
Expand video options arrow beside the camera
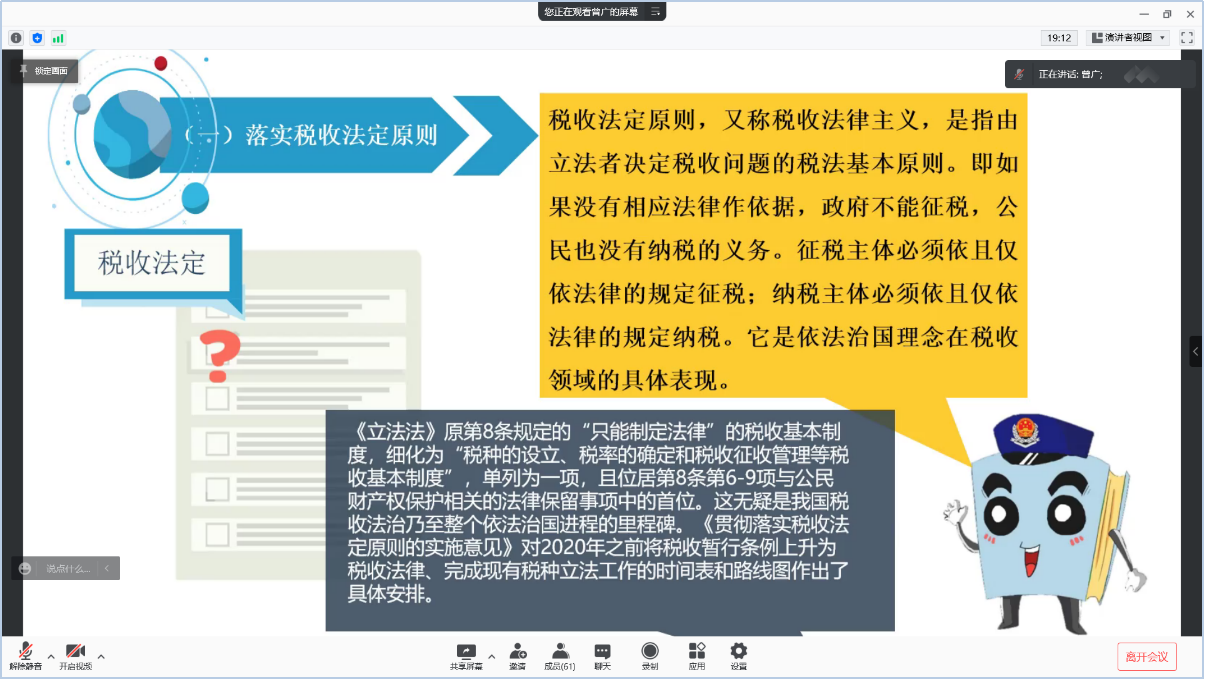(x=101, y=657)
